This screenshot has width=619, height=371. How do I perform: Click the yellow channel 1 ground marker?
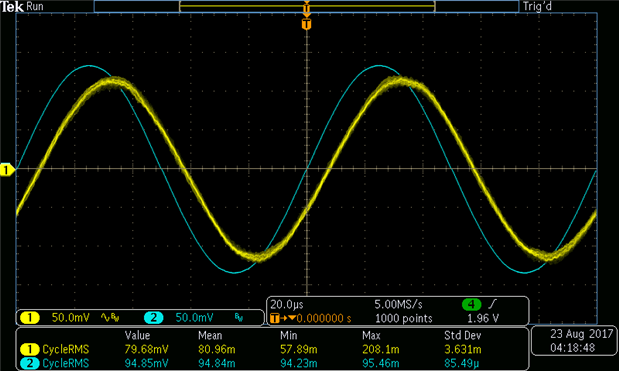(x=7, y=170)
